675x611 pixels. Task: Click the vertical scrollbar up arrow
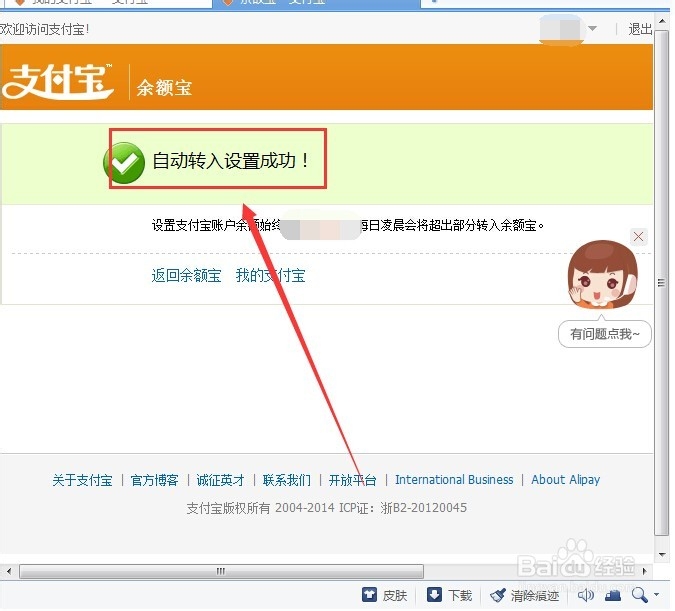tap(662, 21)
